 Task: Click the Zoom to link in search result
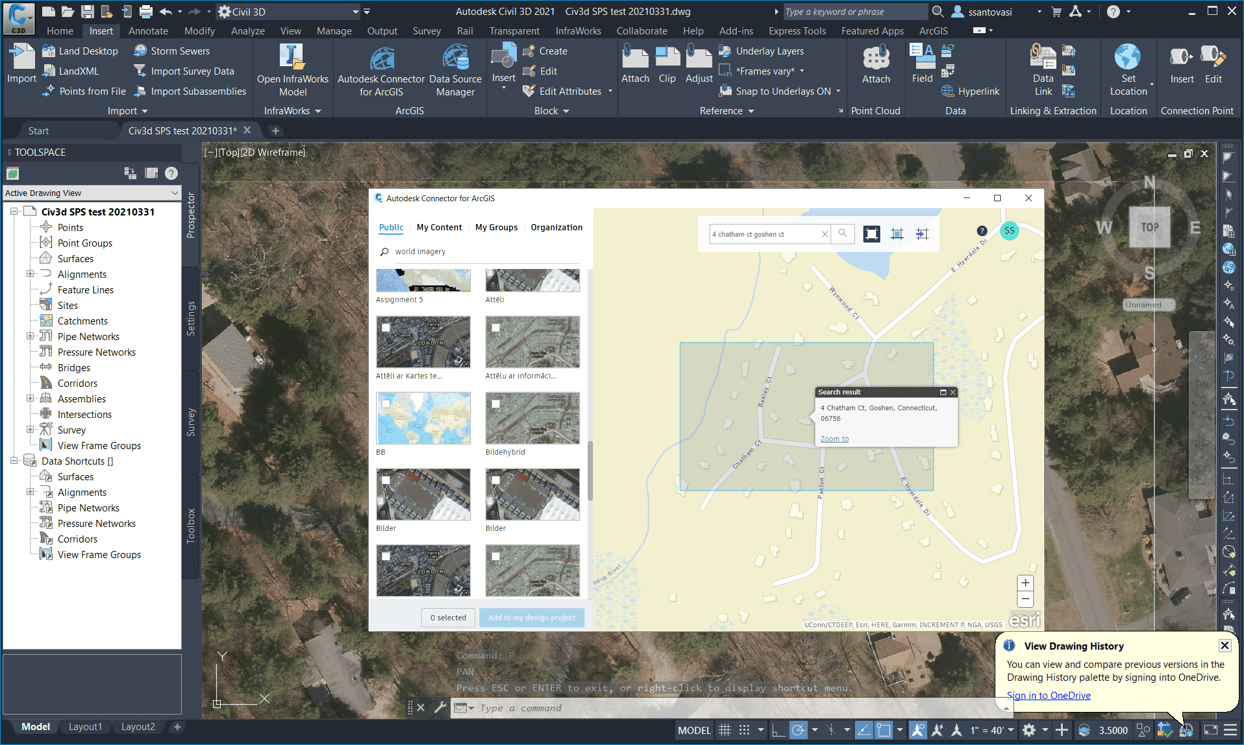point(834,439)
